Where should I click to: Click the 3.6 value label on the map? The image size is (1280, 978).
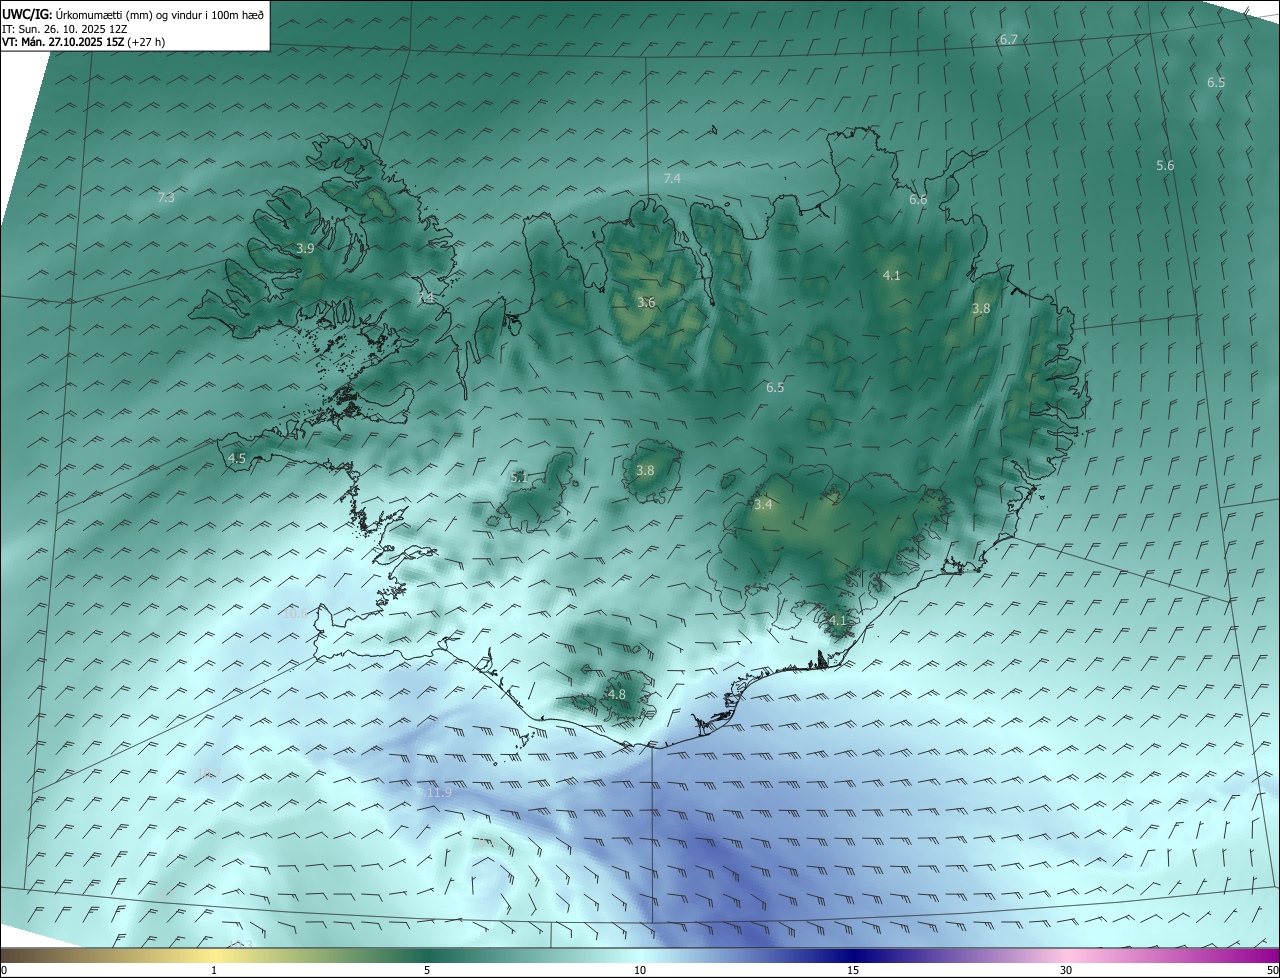point(646,303)
